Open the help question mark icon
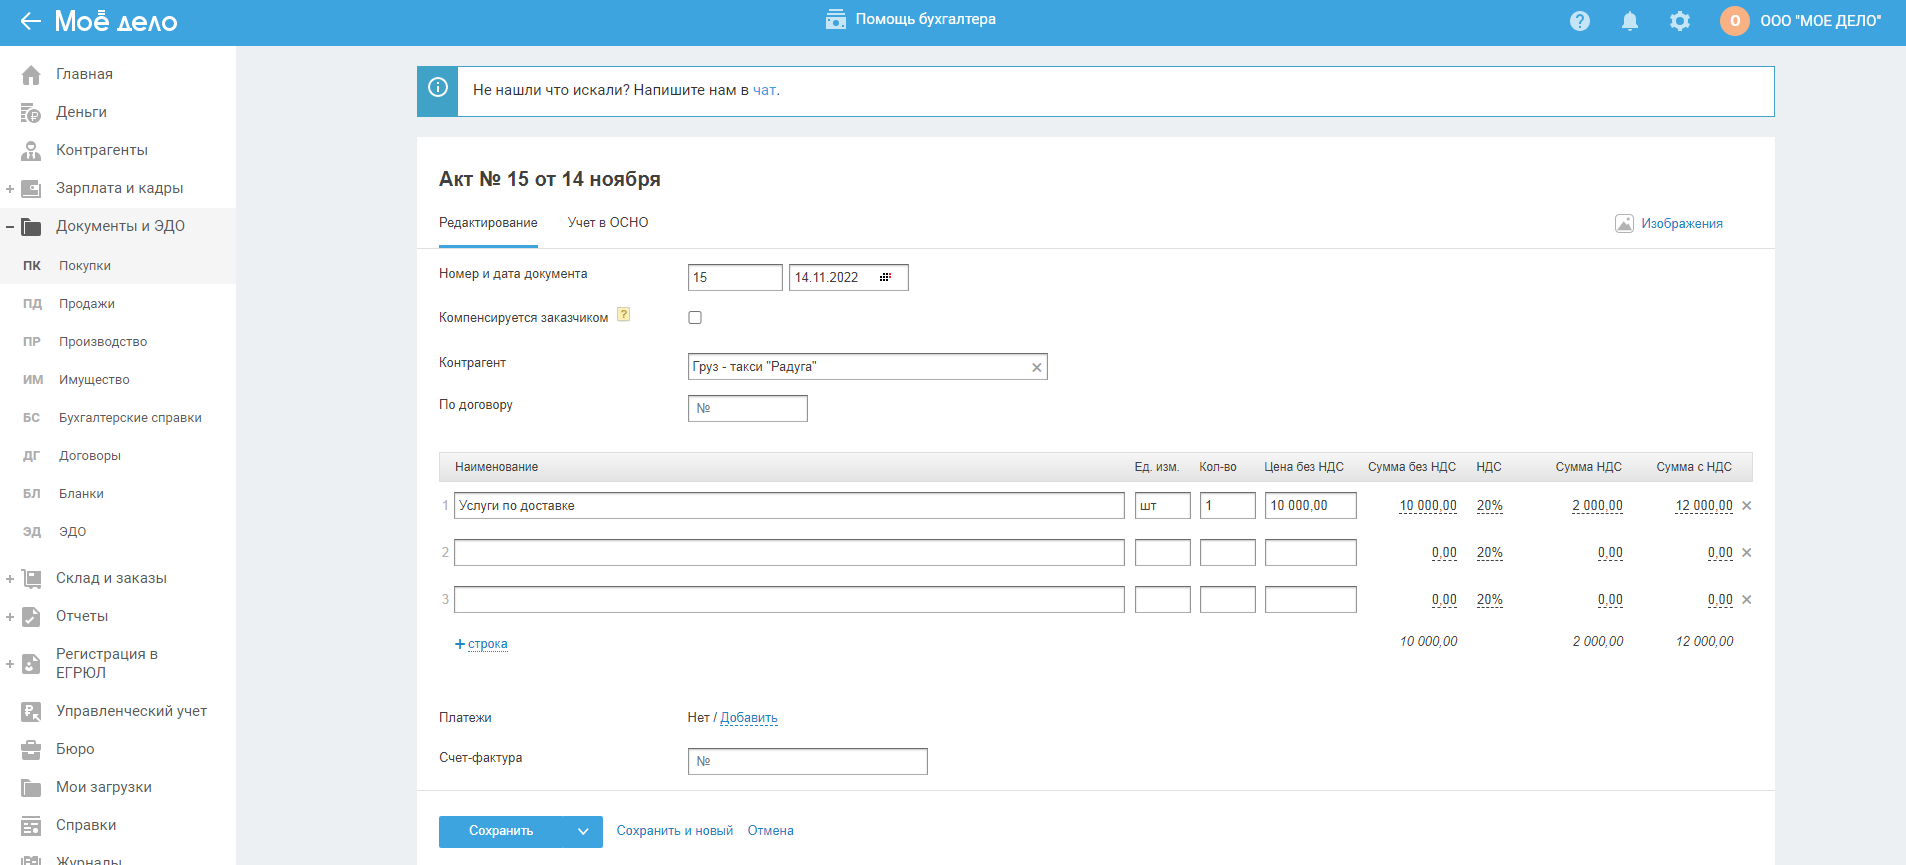 1579,21
